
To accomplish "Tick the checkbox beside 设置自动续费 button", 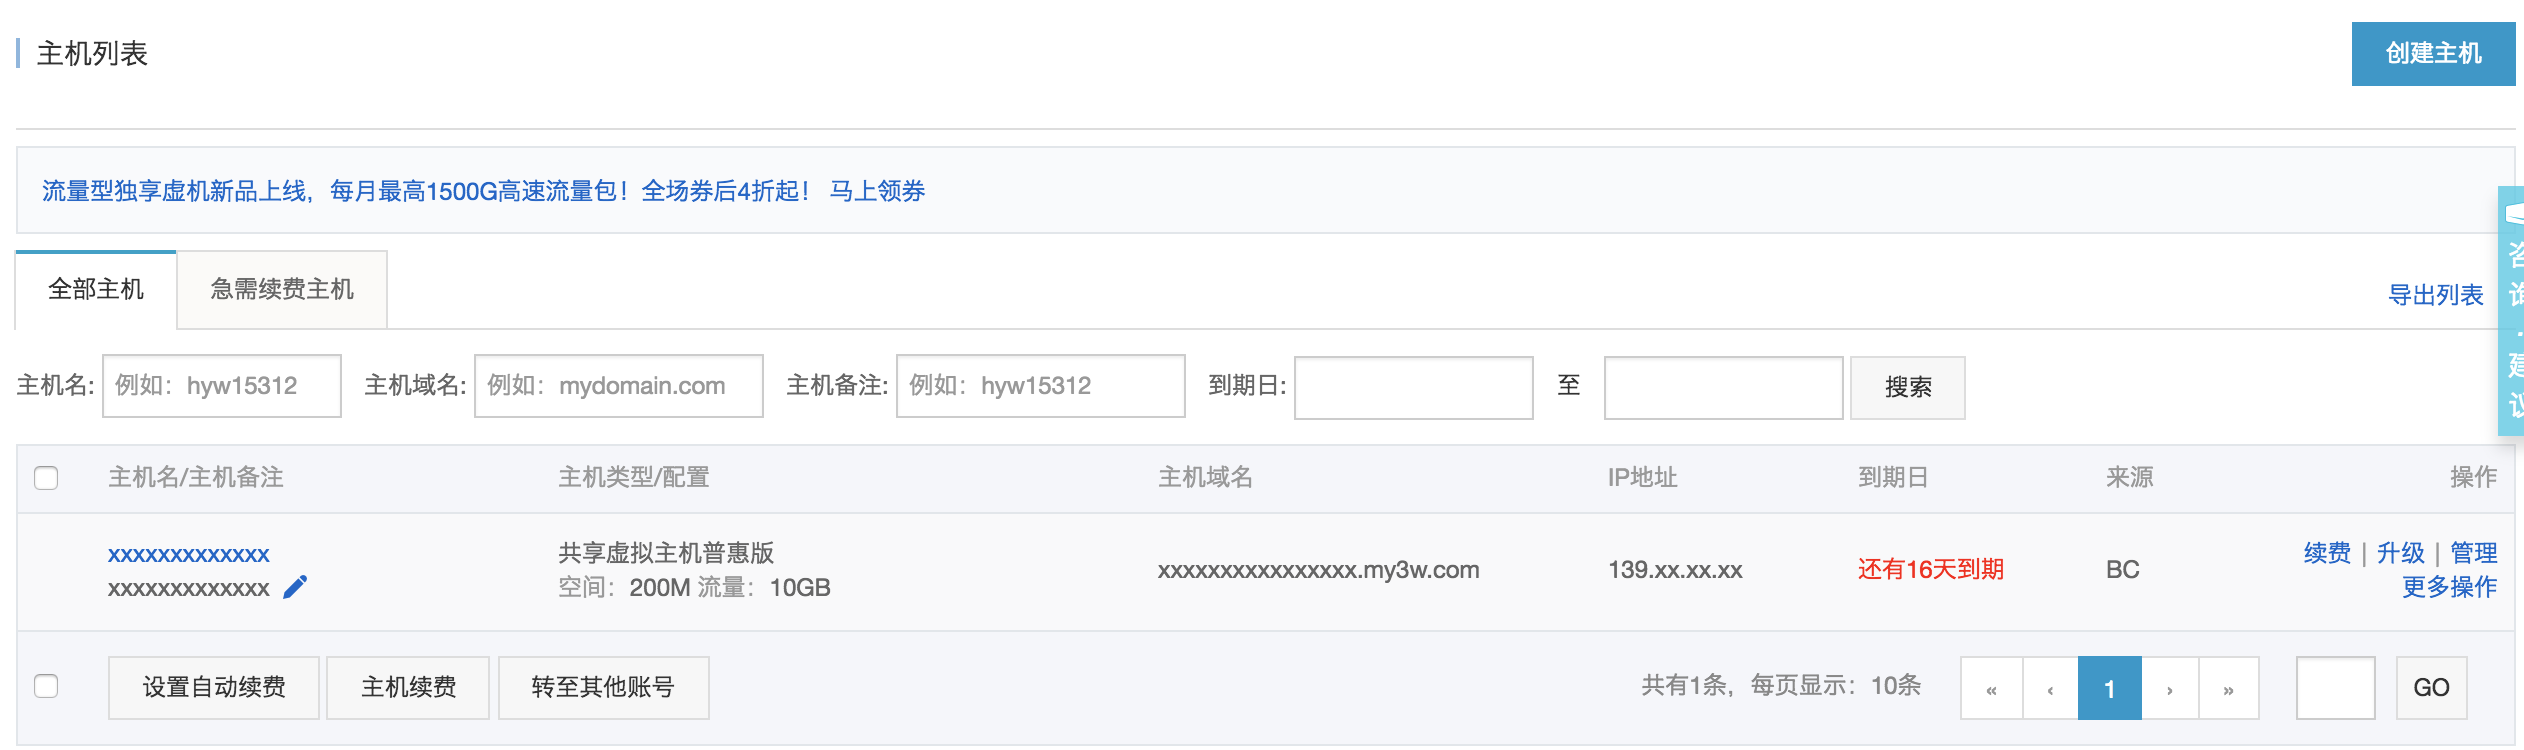I will 46,686.
